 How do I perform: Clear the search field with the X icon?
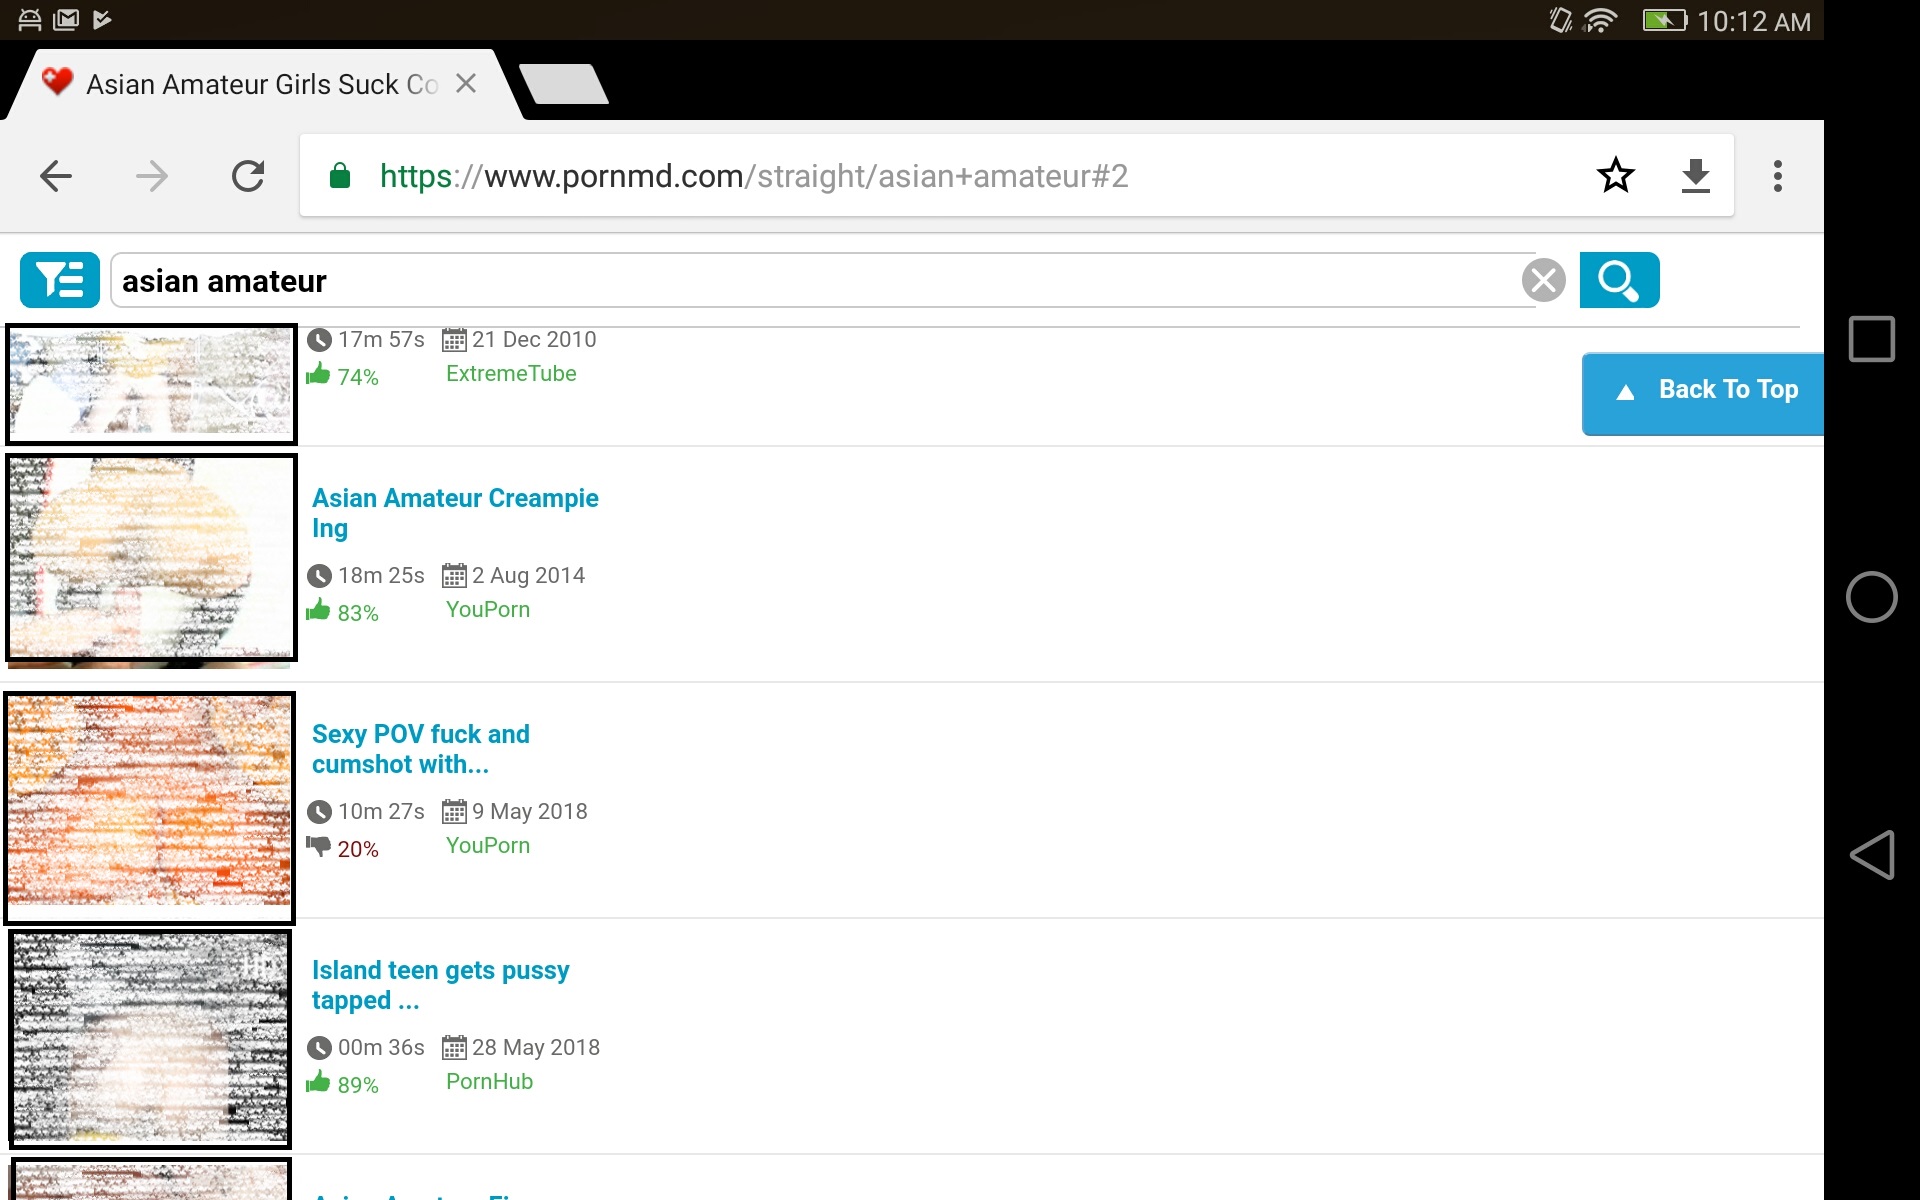coord(1544,280)
